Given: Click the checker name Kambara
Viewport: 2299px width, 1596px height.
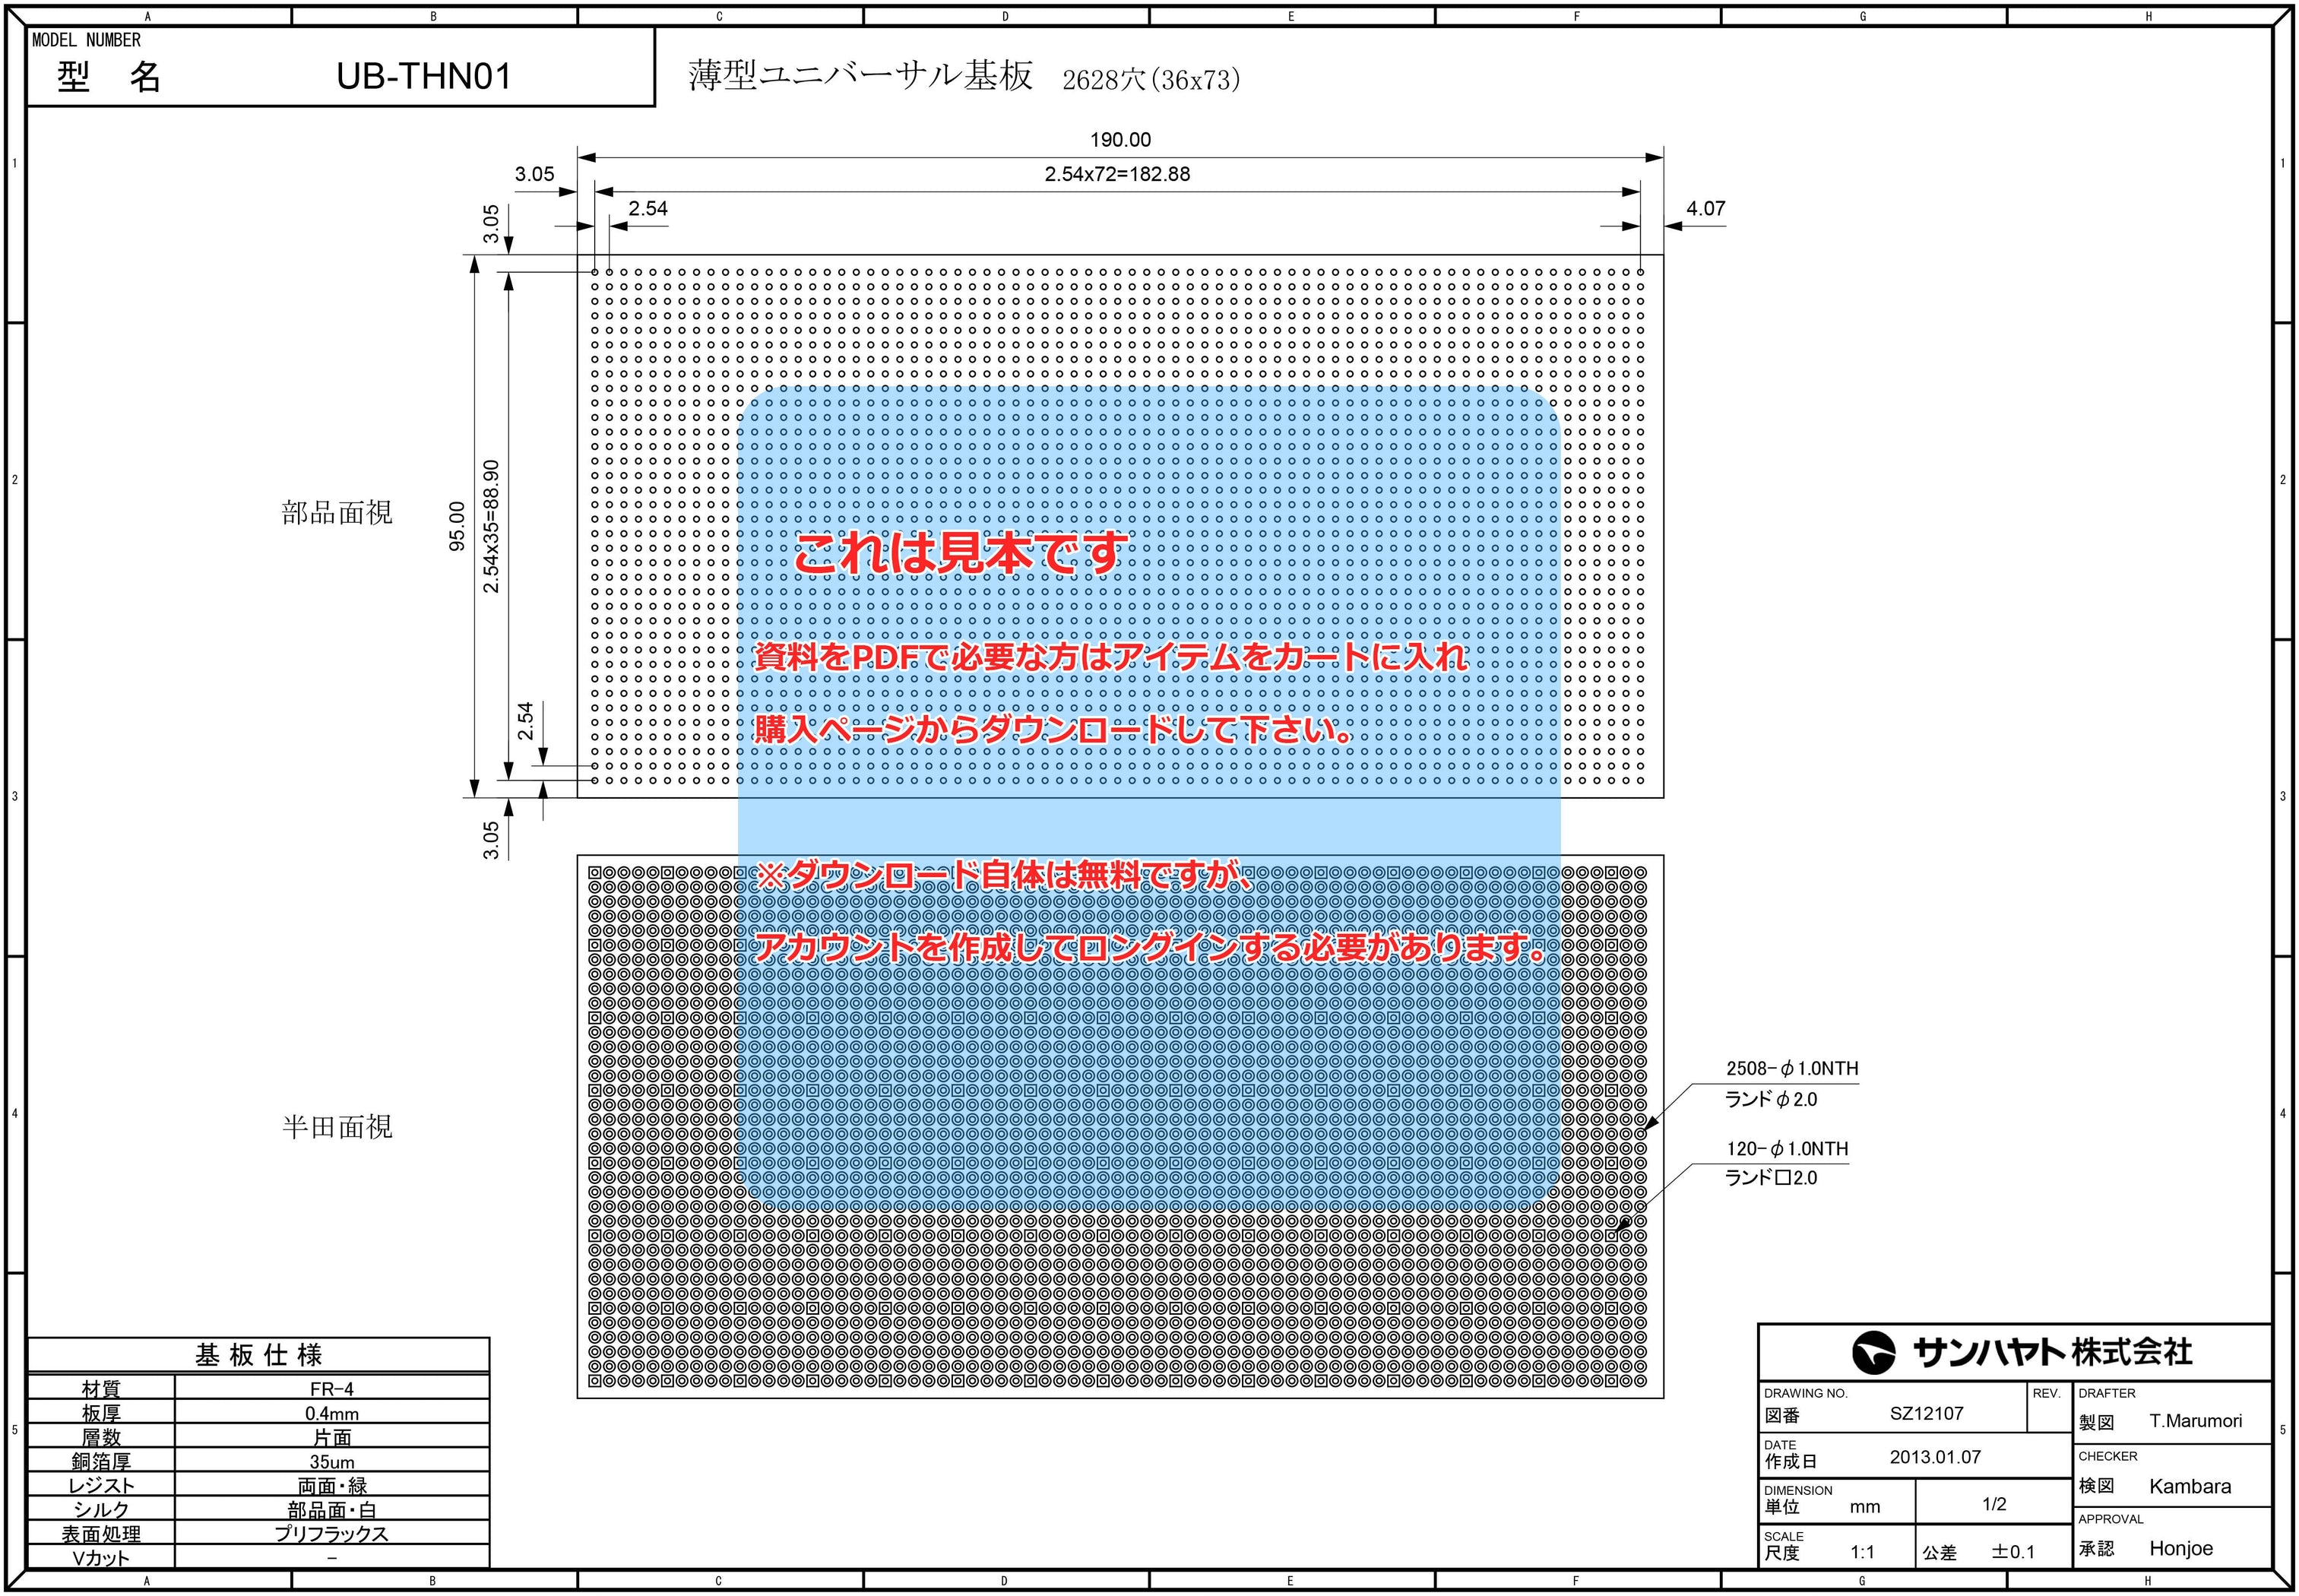Looking at the screenshot, I should coord(2190,1486).
